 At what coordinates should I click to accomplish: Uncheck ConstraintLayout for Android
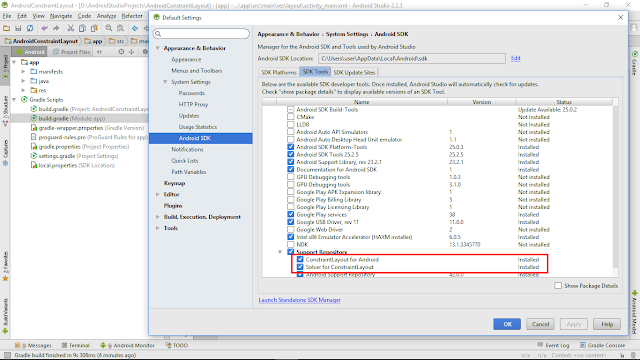300,259
